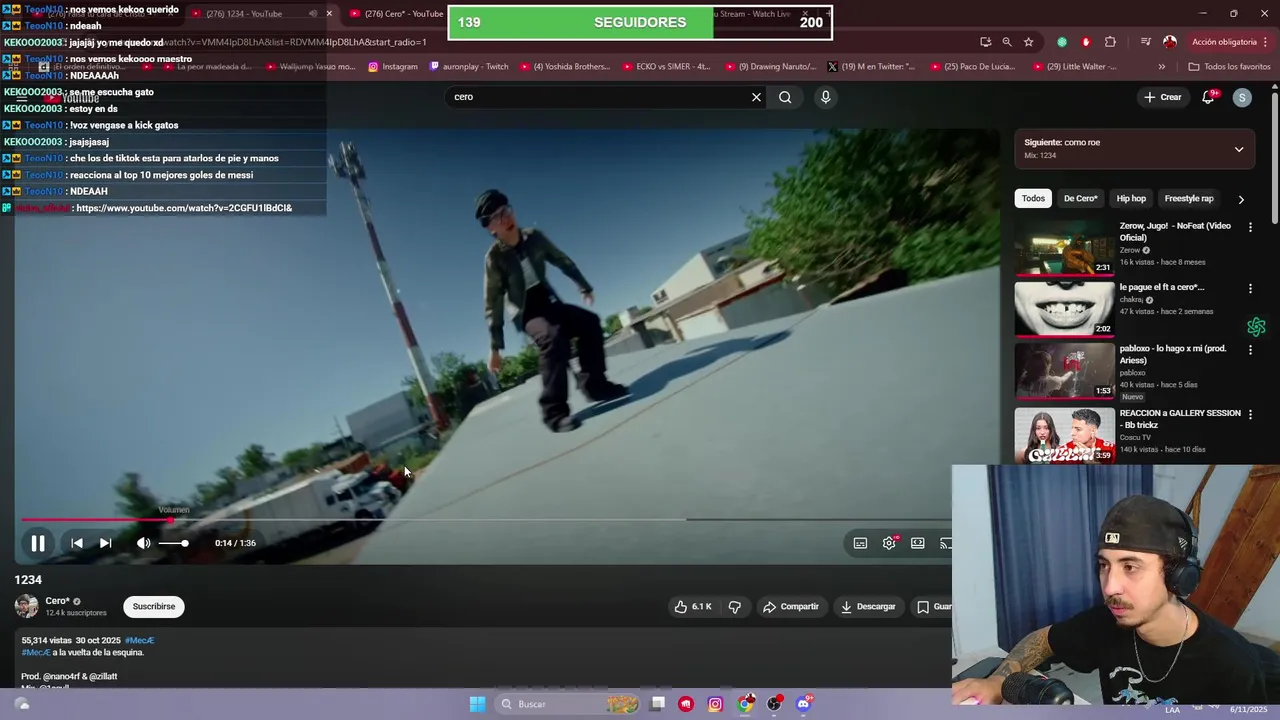Open the 'Todos los favoritos' folder
The image size is (1280, 720).
1229,67
